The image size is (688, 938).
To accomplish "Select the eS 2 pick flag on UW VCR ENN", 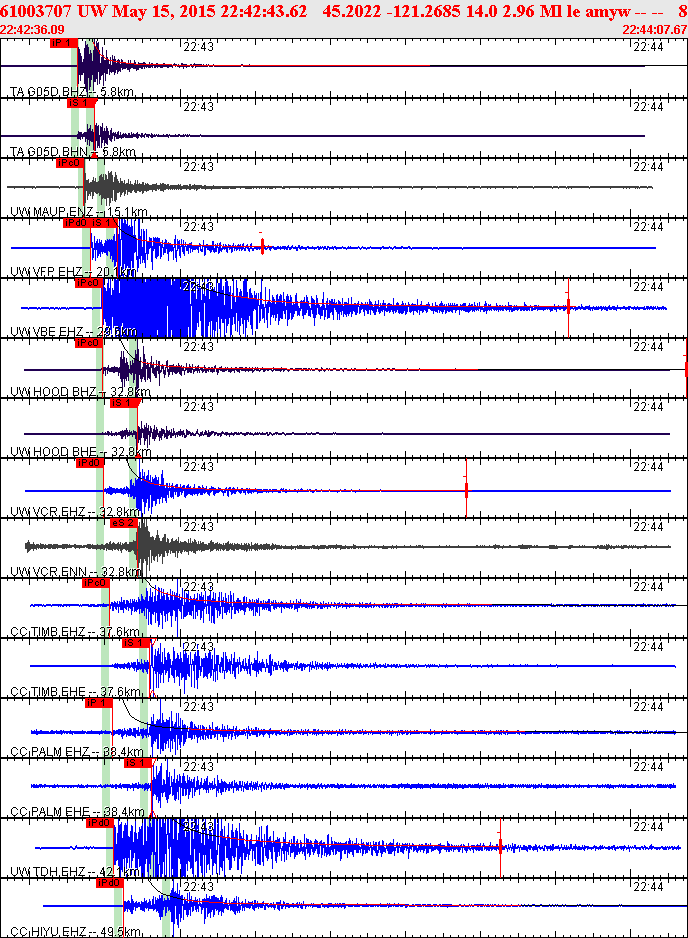I will (124, 523).
